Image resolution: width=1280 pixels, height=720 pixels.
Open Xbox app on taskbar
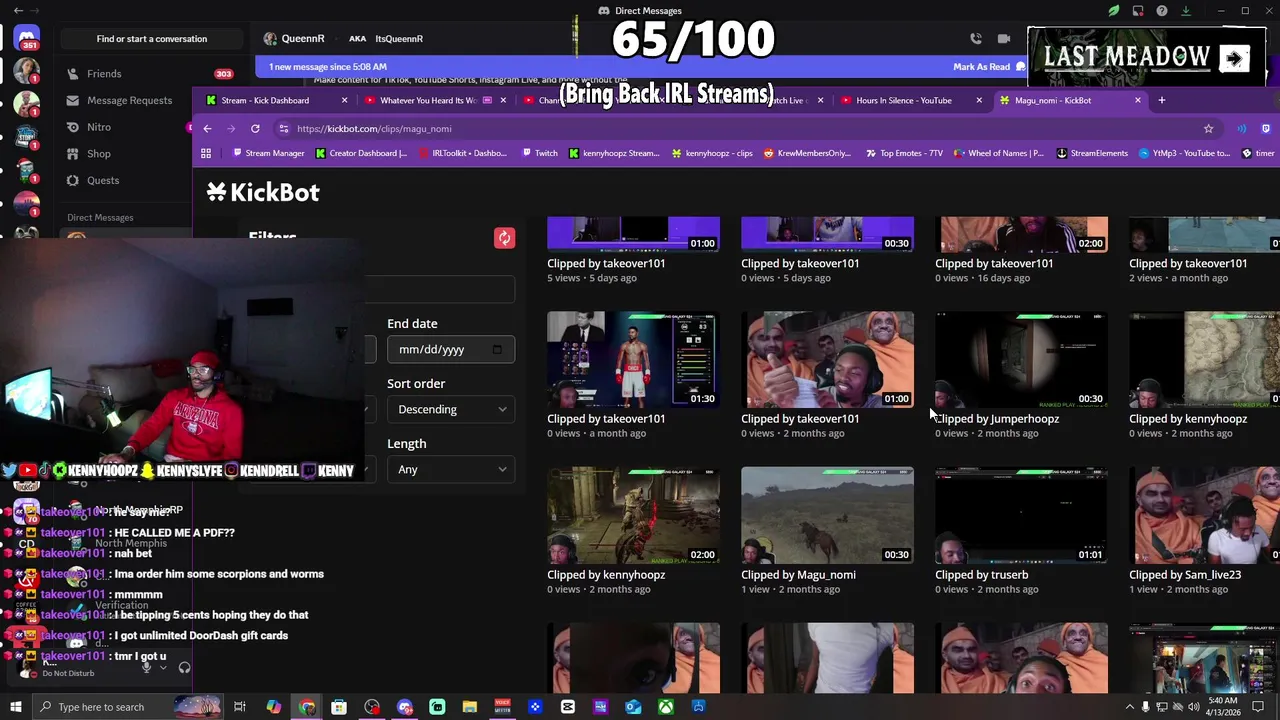coord(665,707)
